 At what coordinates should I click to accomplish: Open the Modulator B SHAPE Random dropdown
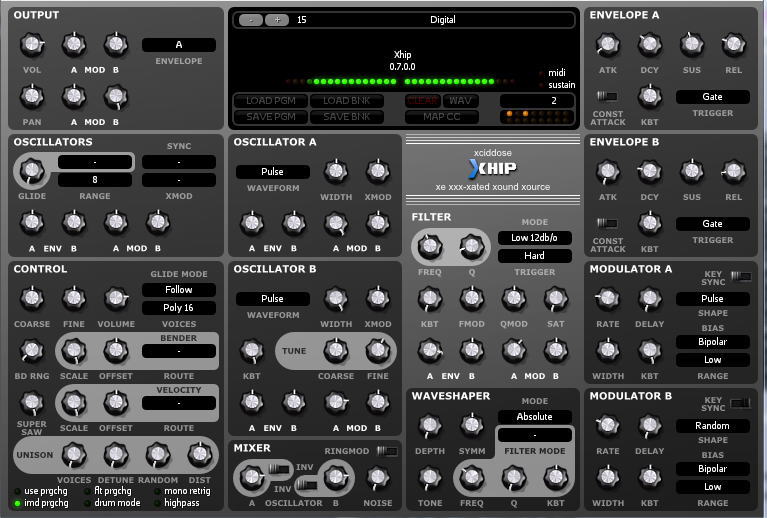pyautogui.click(x=713, y=426)
